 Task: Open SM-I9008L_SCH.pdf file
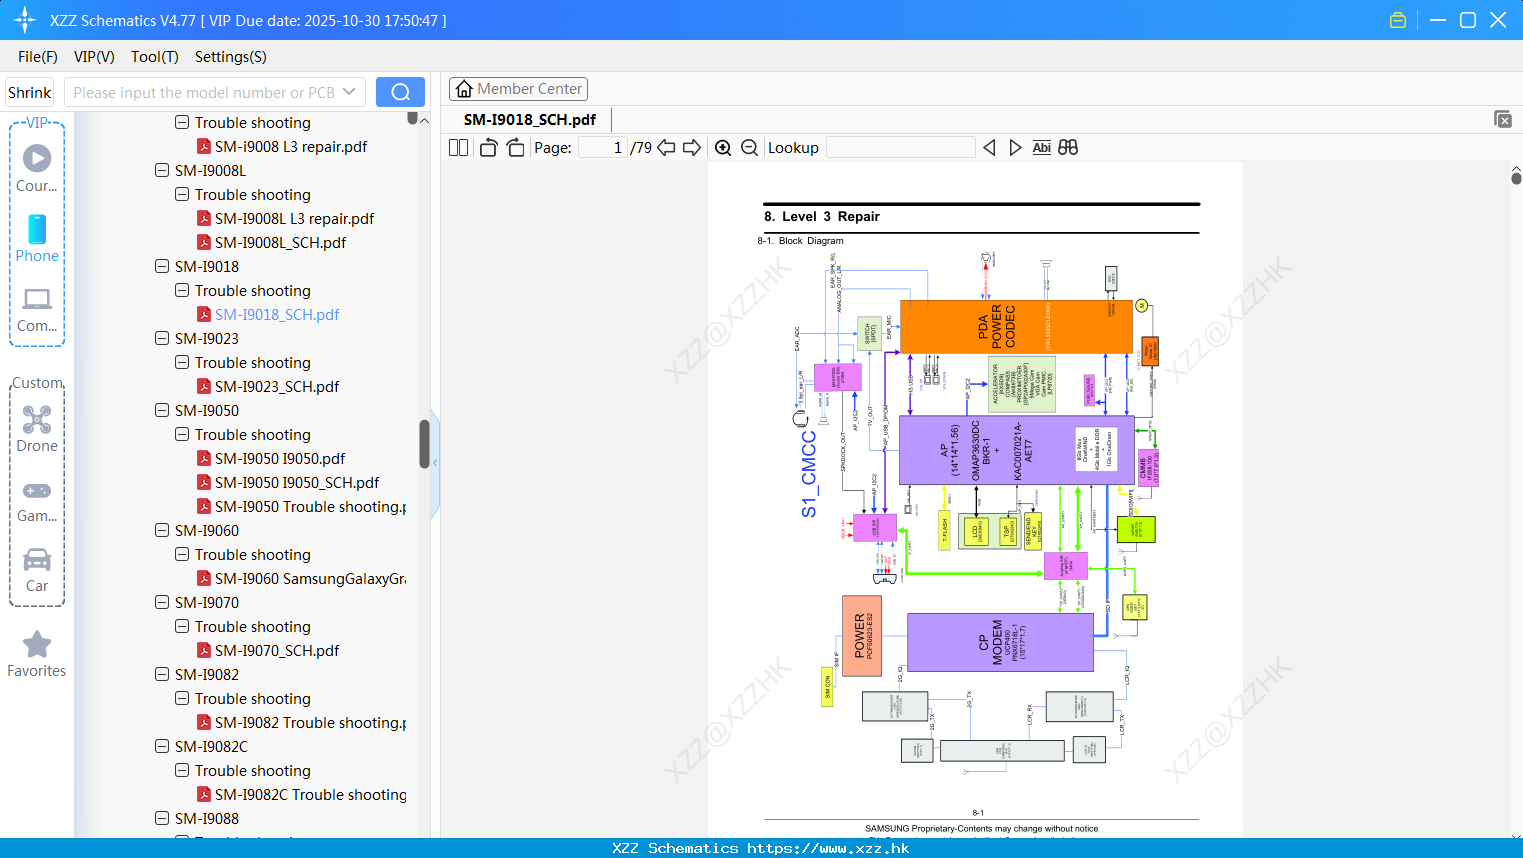(280, 242)
